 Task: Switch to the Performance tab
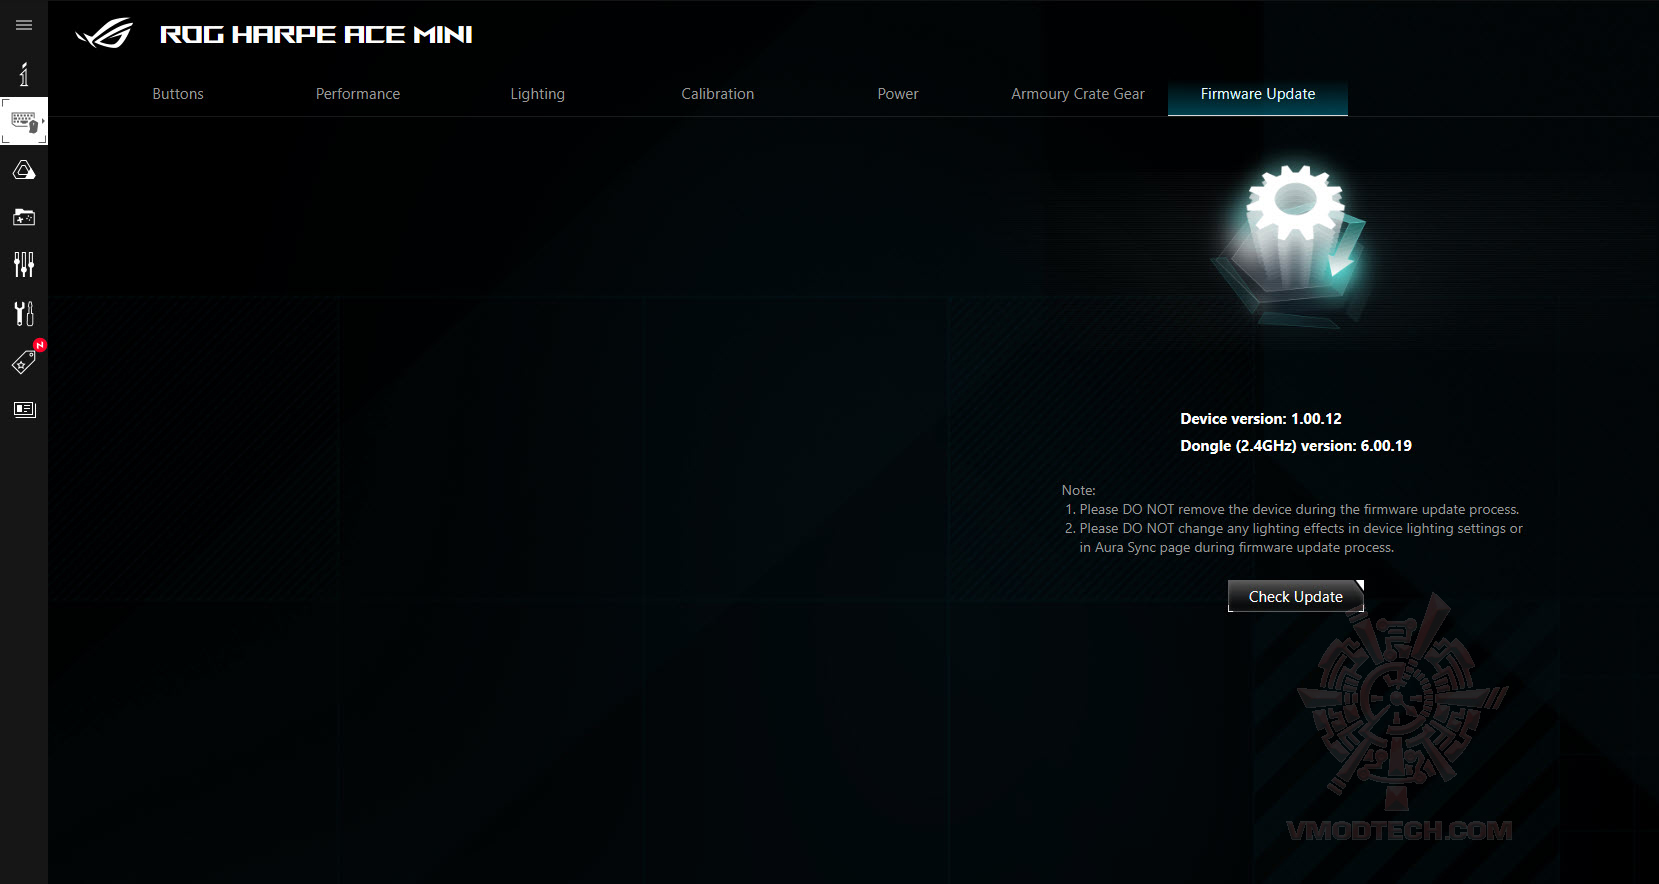tap(358, 94)
